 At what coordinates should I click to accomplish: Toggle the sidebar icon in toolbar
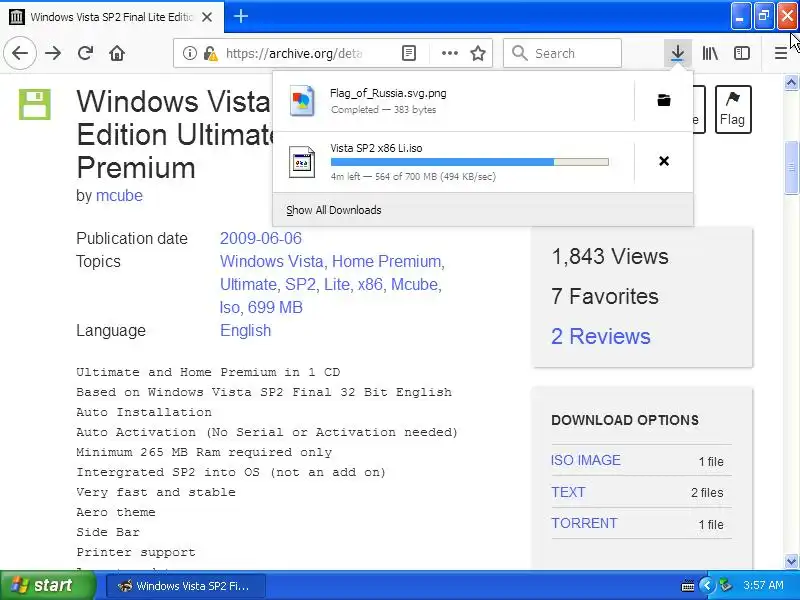(x=741, y=53)
